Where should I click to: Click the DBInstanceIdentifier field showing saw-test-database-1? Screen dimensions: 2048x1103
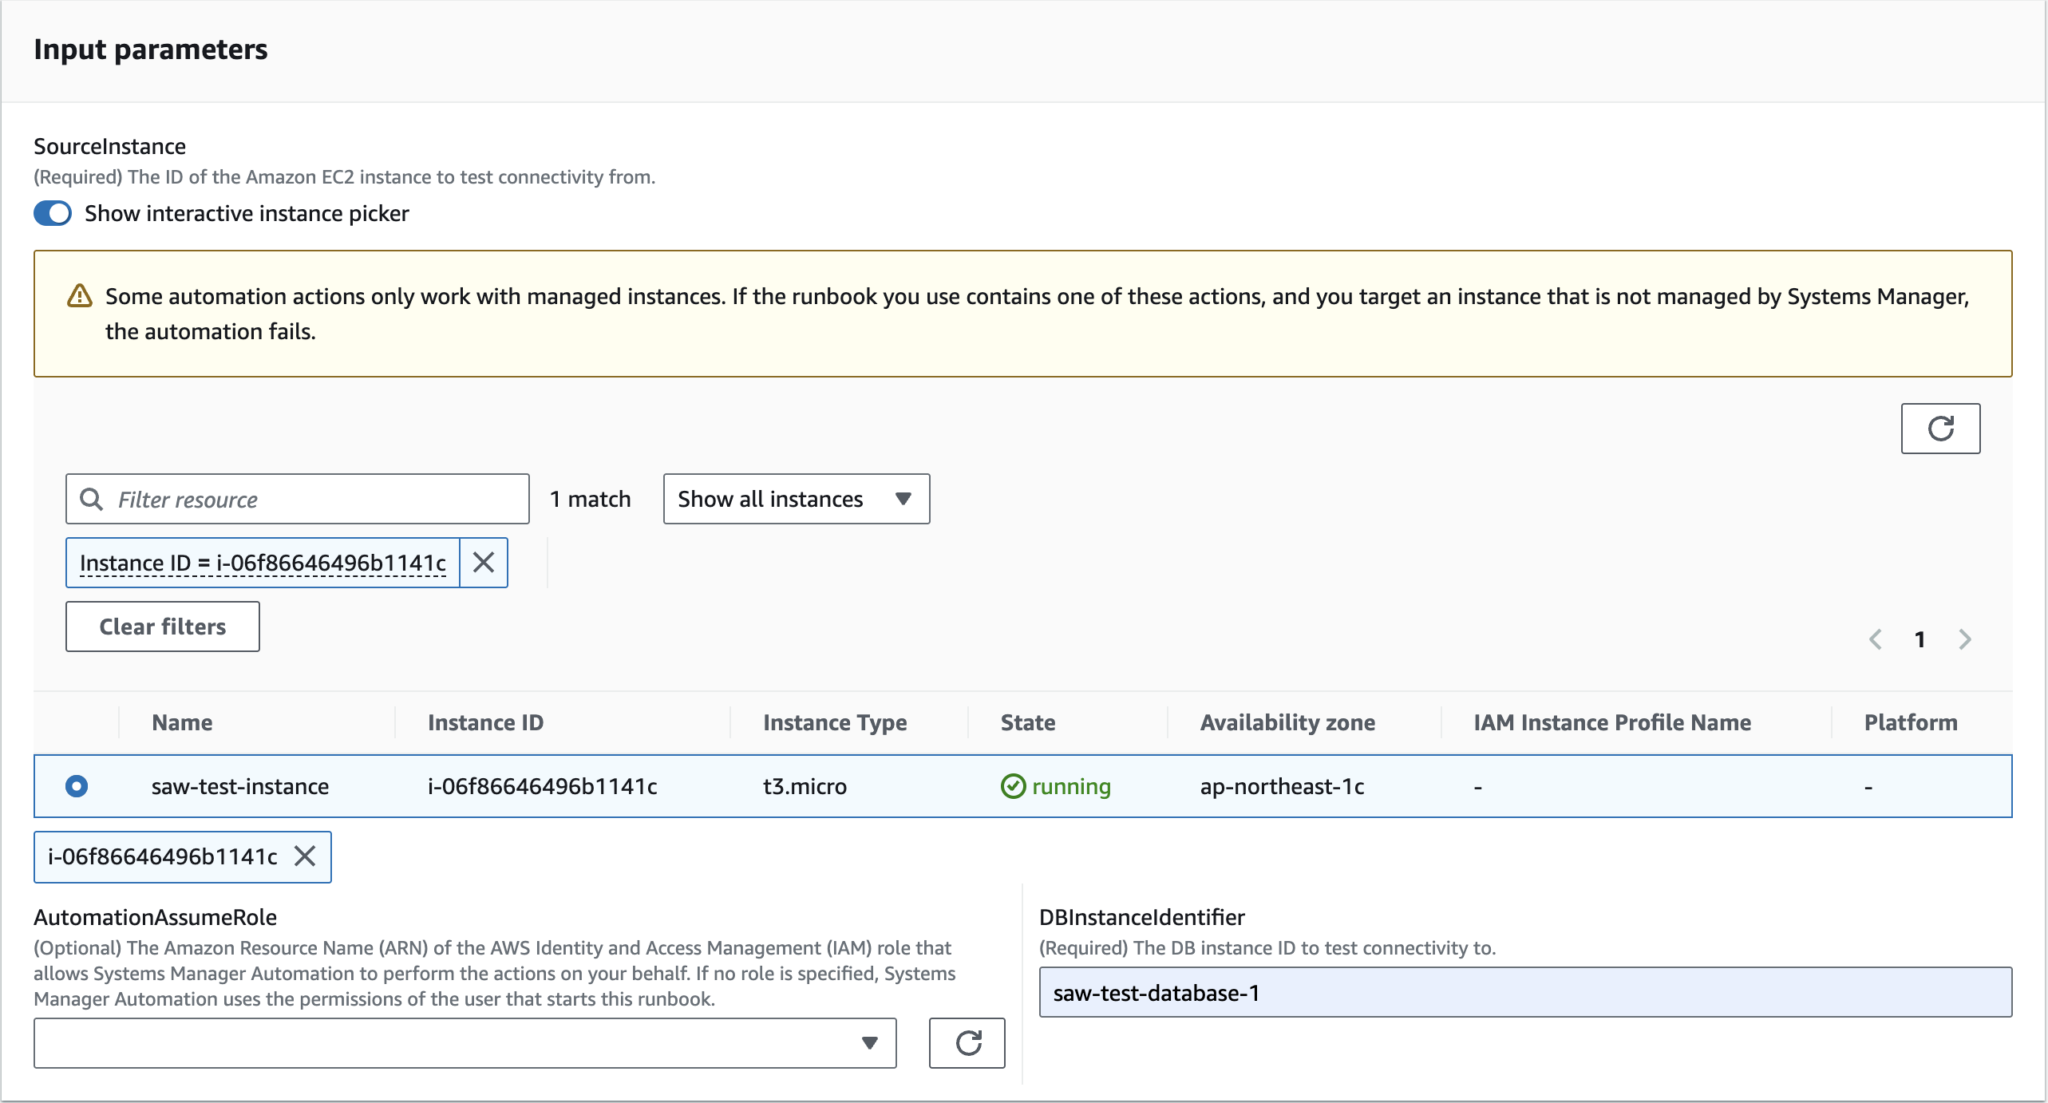click(x=1526, y=992)
